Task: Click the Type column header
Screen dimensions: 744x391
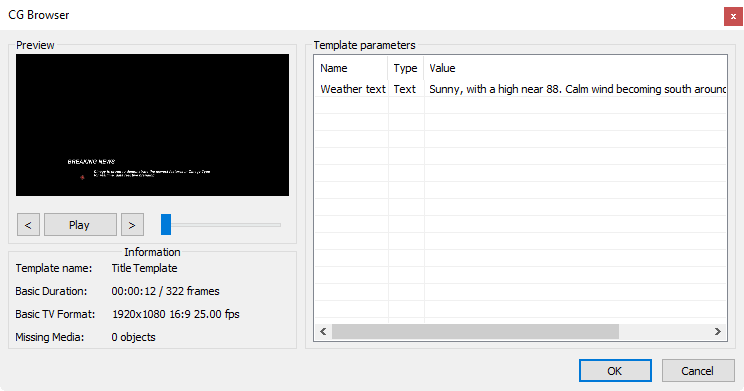Action: click(x=406, y=68)
